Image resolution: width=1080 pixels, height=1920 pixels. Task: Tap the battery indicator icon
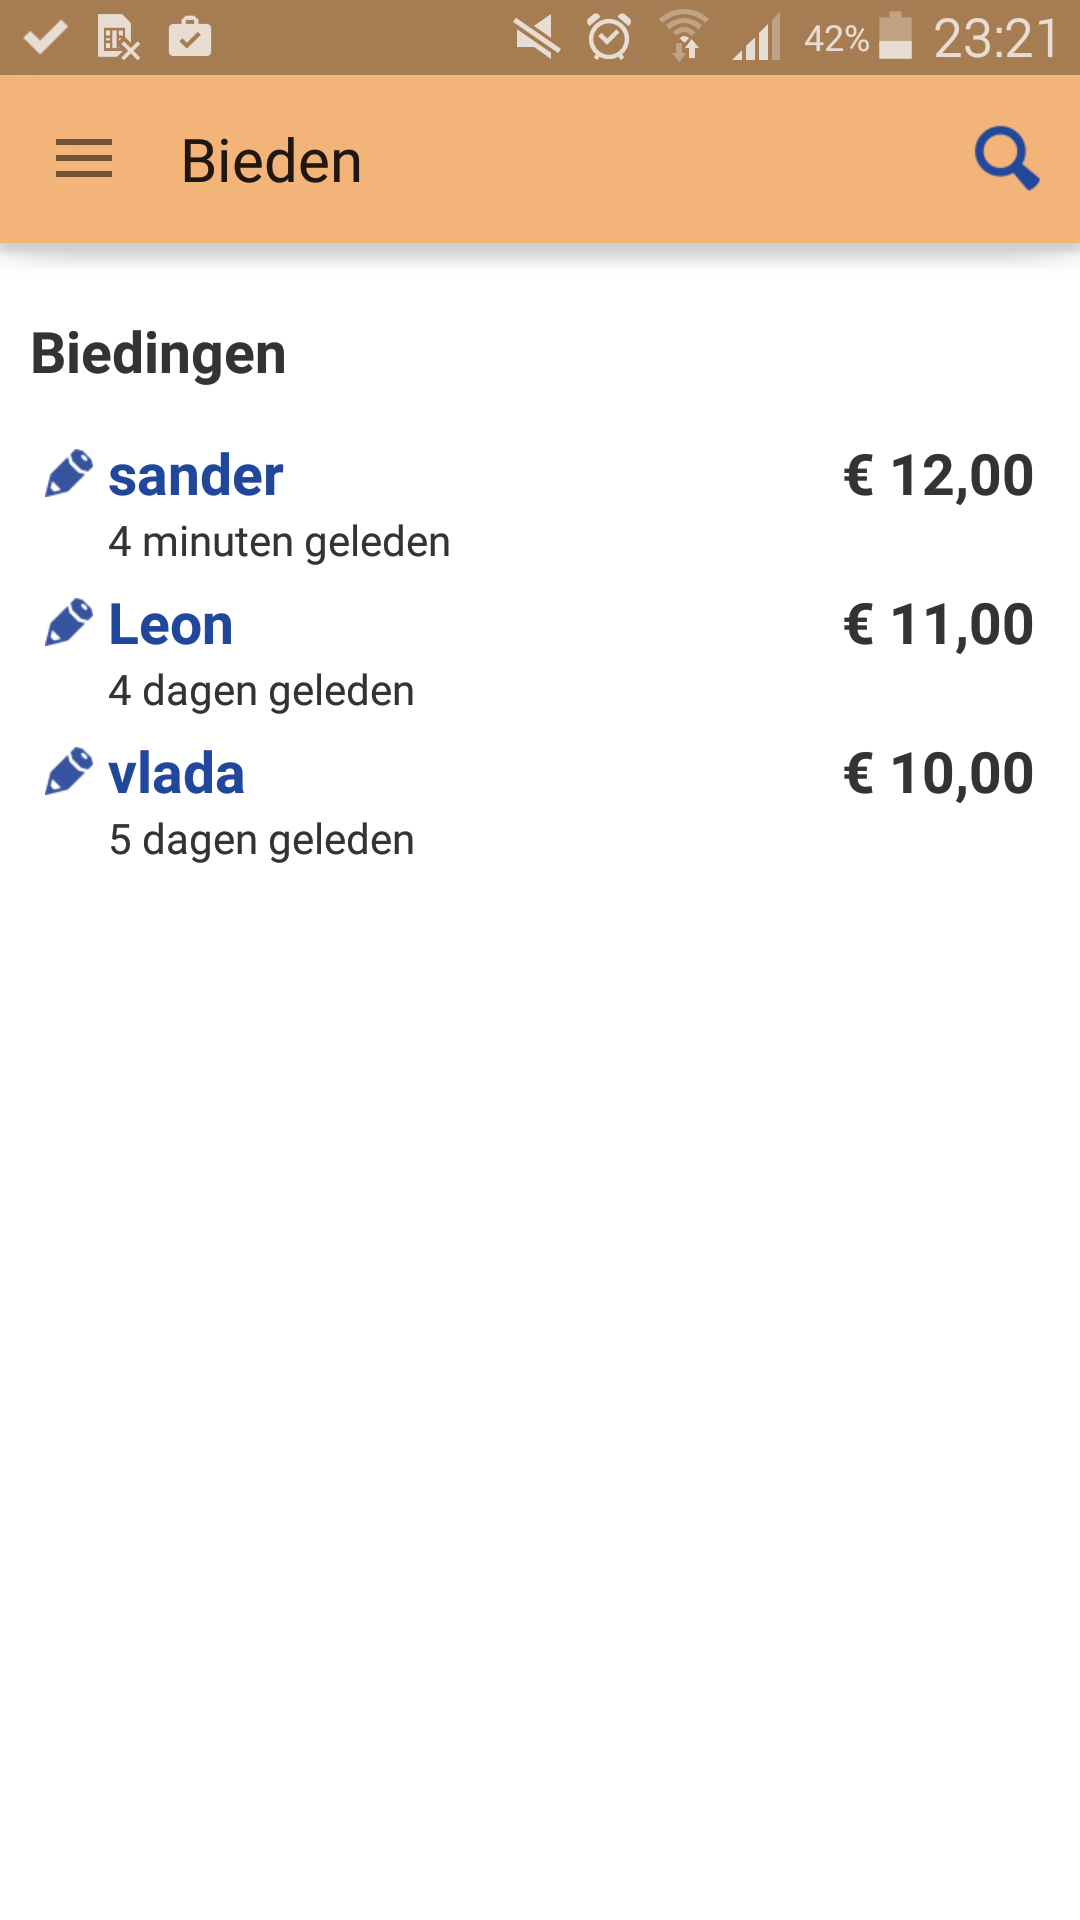click(x=895, y=38)
